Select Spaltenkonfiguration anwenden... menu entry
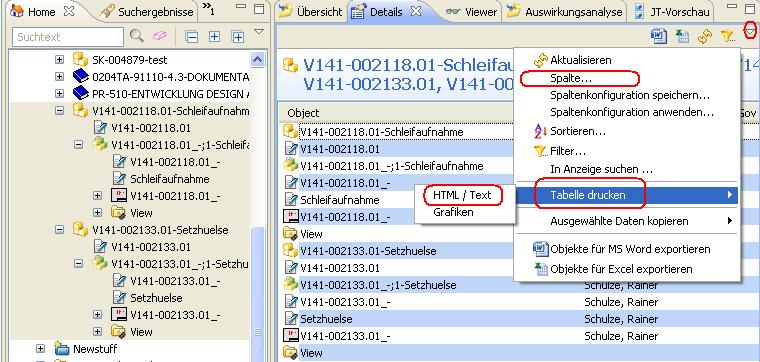The image size is (760, 362). [632, 112]
